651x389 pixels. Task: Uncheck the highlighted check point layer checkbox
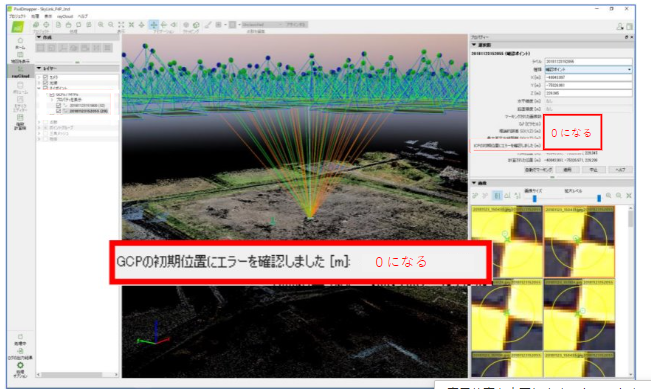59,111
